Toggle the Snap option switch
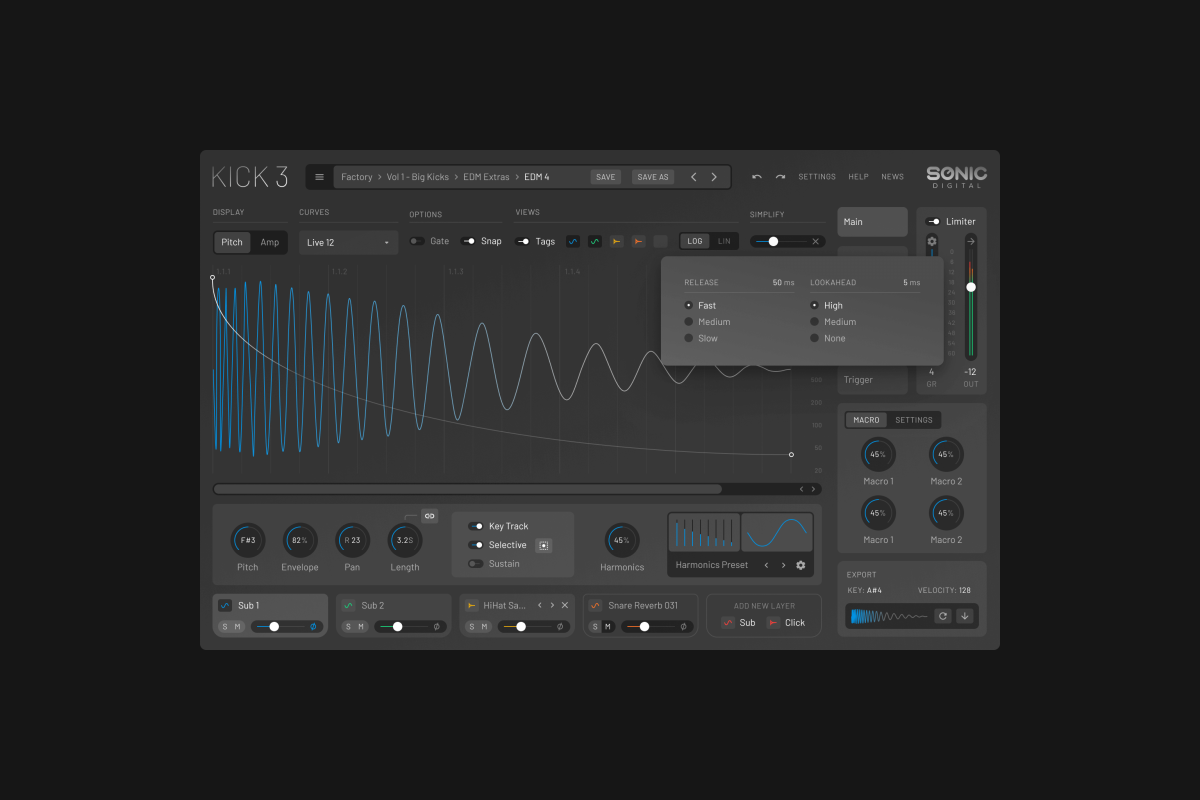 (468, 241)
